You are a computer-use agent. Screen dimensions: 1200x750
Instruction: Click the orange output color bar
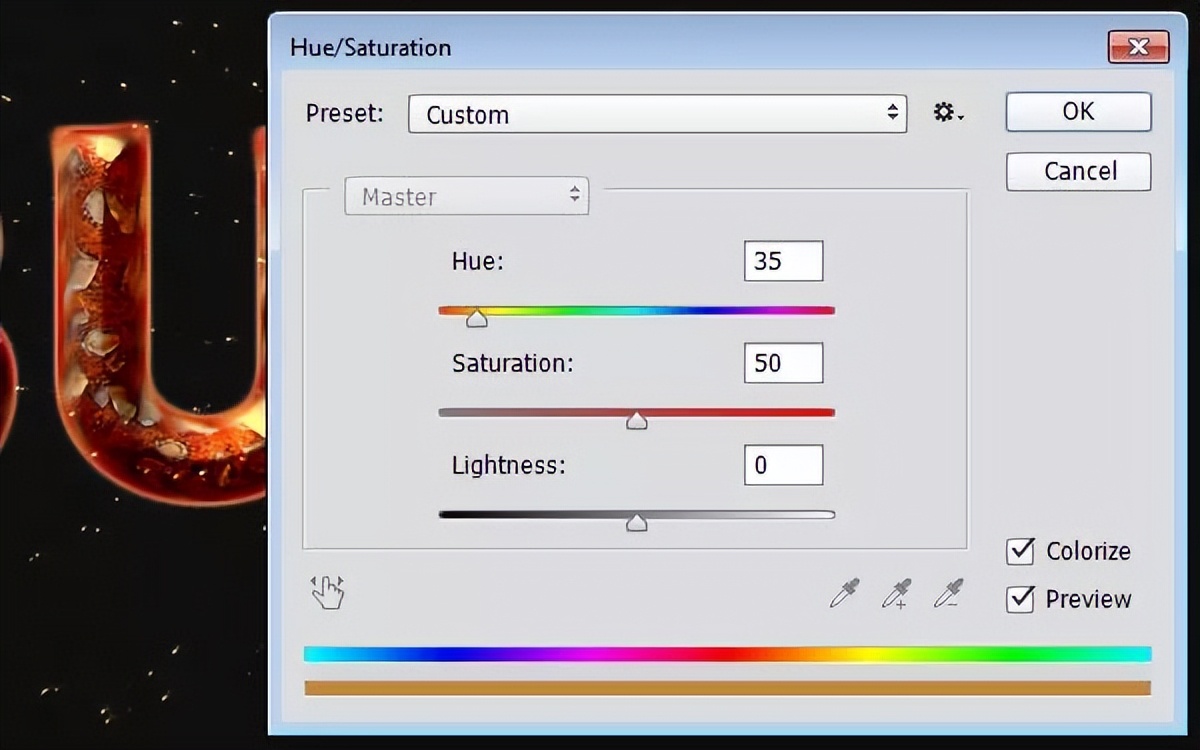727,688
